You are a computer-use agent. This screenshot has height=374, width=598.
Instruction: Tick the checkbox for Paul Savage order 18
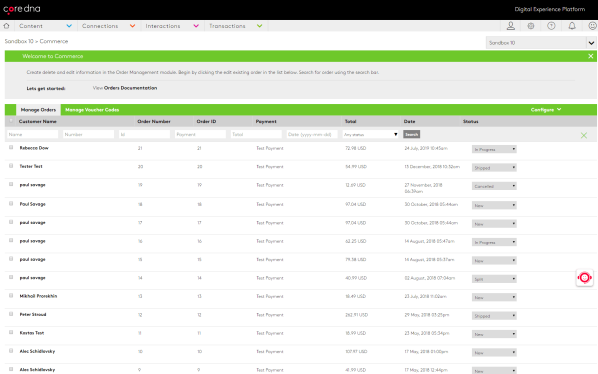[x=11, y=203]
